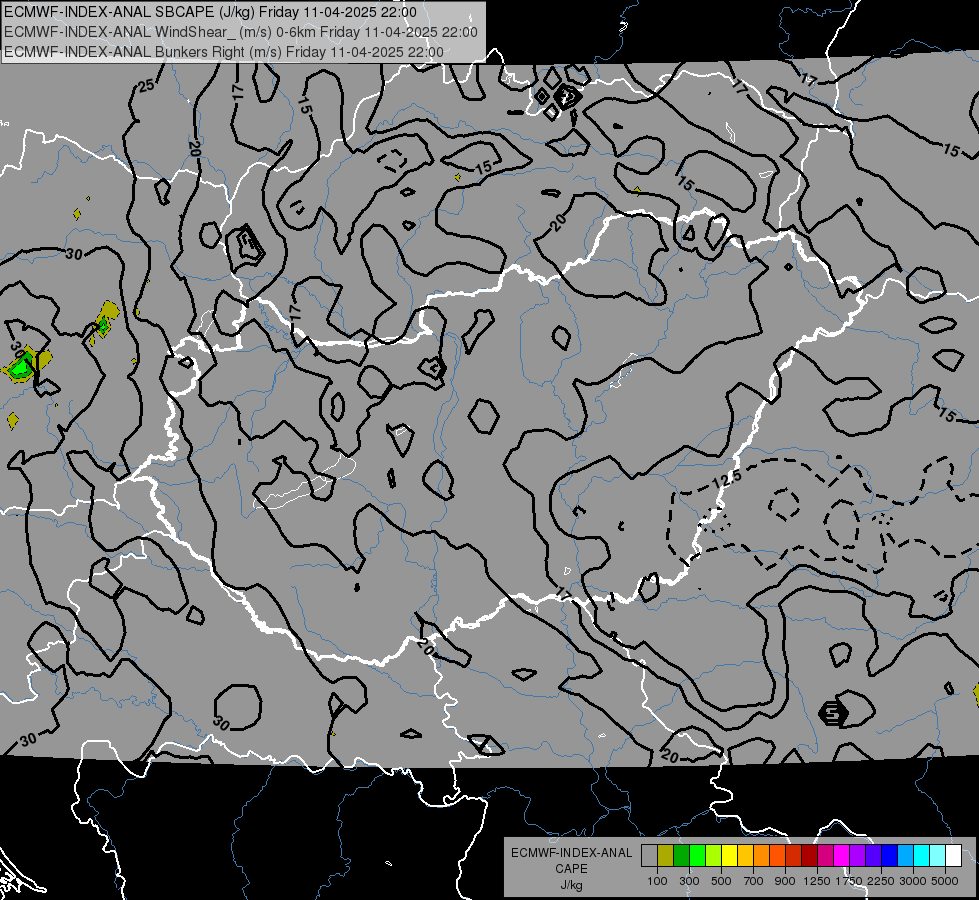Image resolution: width=979 pixels, height=900 pixels.
Task: Click the 25 contour label on map
Action: [147, 86]
